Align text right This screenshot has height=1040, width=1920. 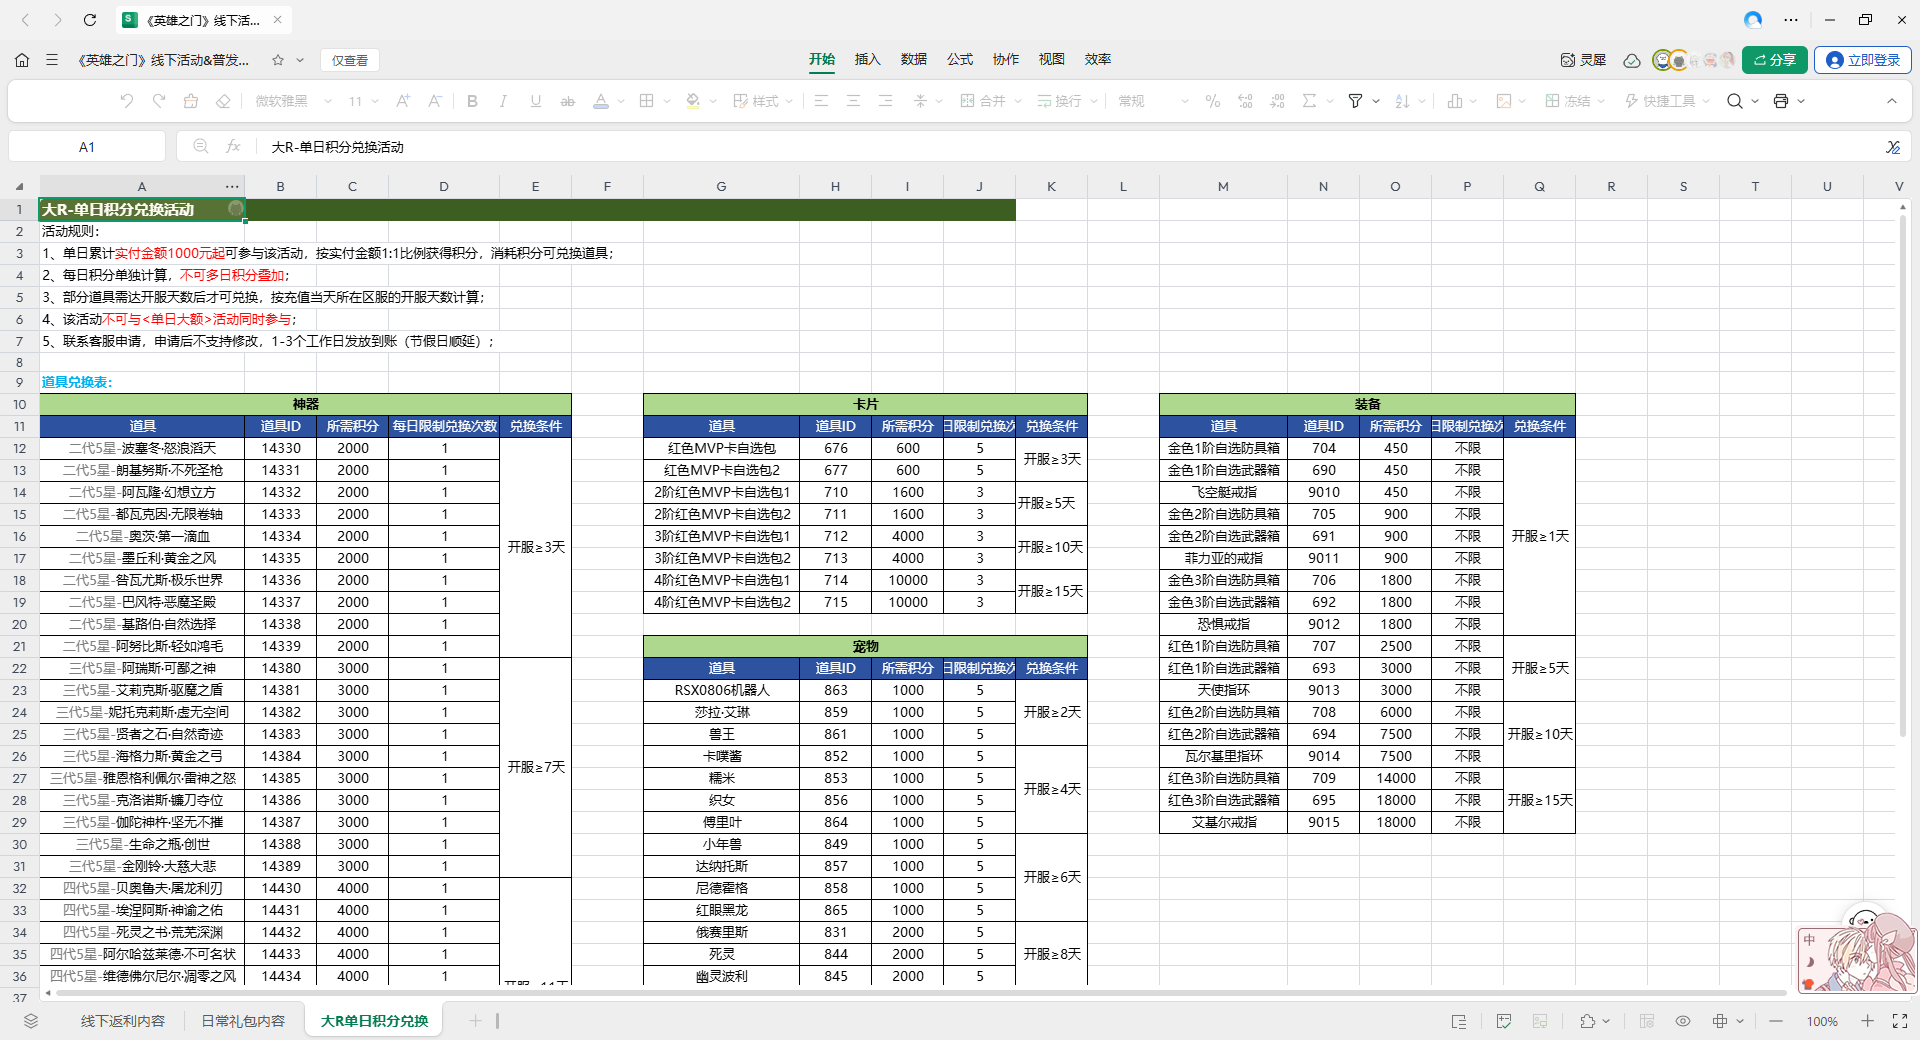(x=885, y=101)
